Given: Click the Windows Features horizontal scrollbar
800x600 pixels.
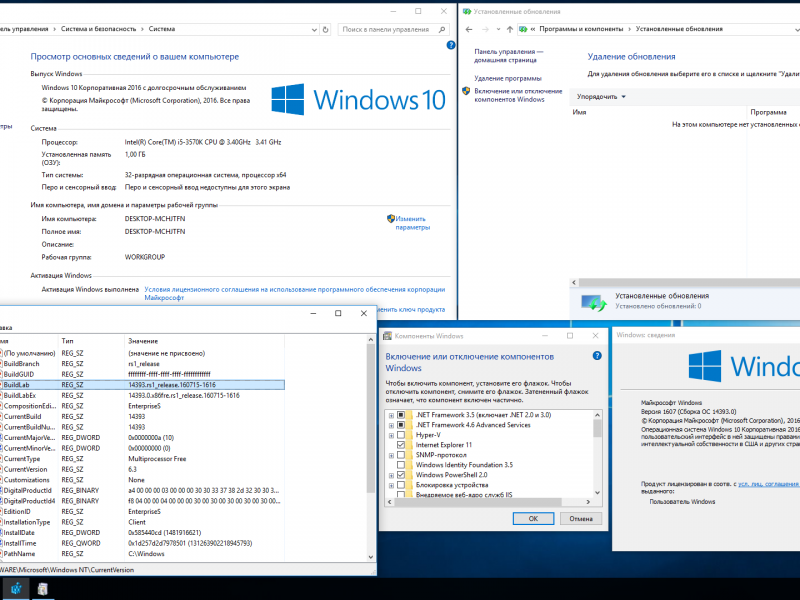Looking at the screenshot, I should (489, 502).
